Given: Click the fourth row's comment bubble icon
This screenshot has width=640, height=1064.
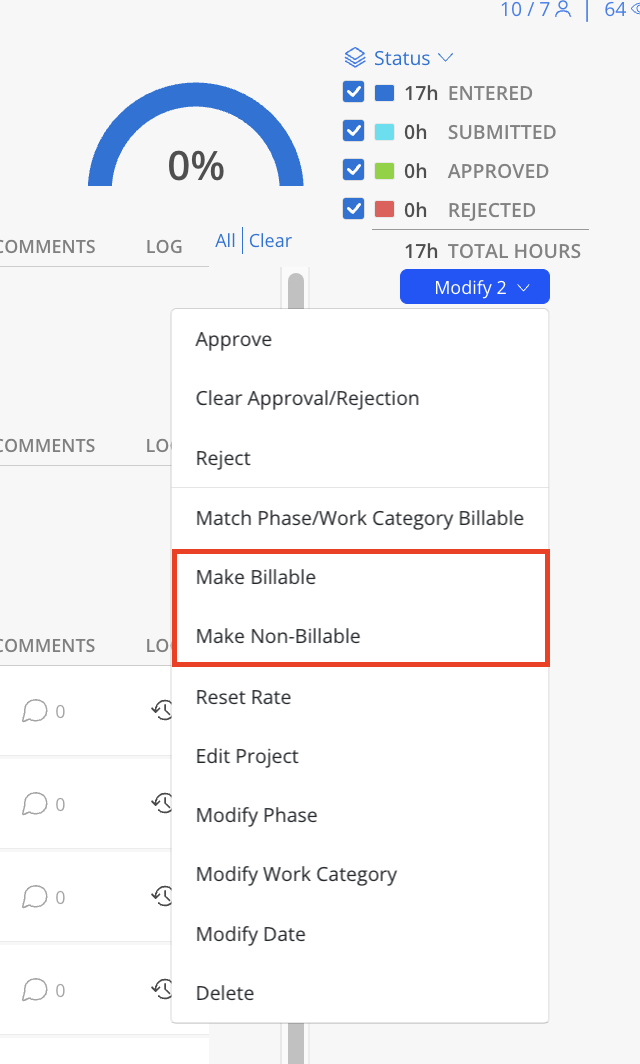Looking at the screenshot, I should pyautogui.click(x=35, y=990).
